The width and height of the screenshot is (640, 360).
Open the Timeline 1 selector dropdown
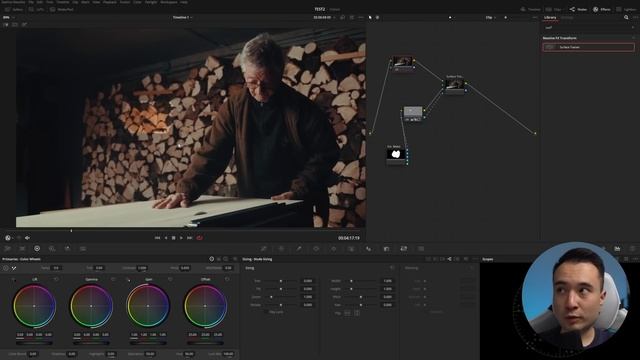tap(182, 18)
